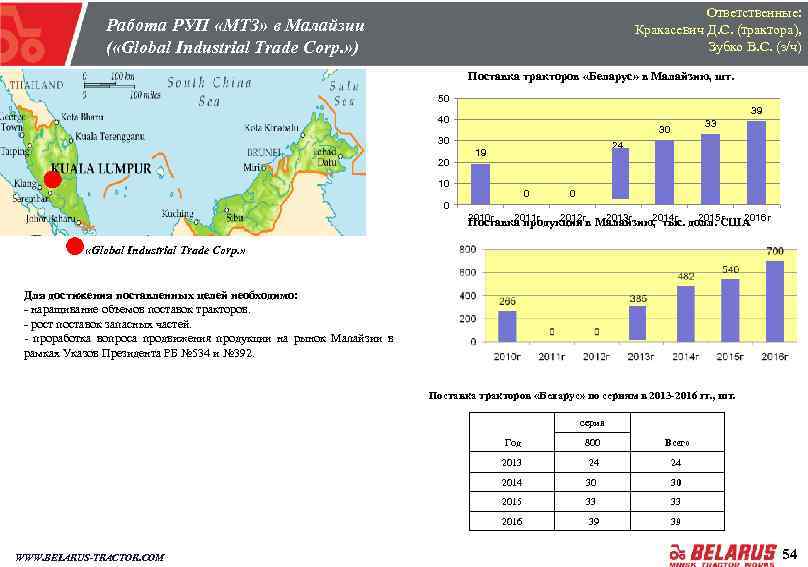The width and height of the screenshot is (808, 567).
Task: Click the Klang city label
Action: 24,184
